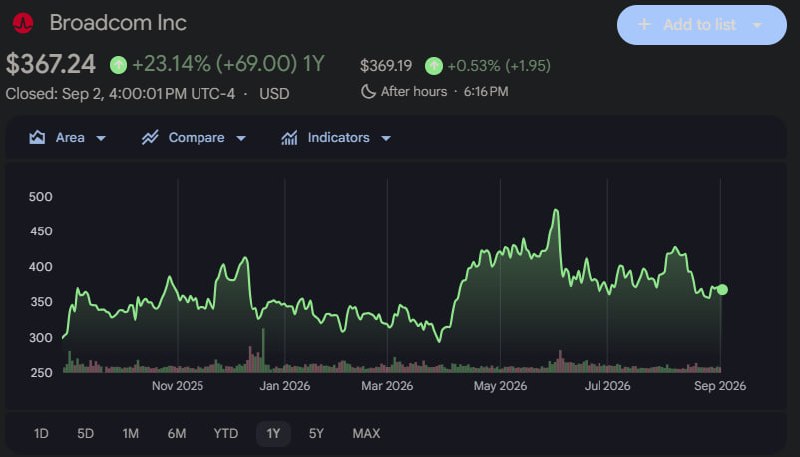Select the 6M time range
This screenshot has height=457, width=800.
pyautogui.click(x=177, y=434)
